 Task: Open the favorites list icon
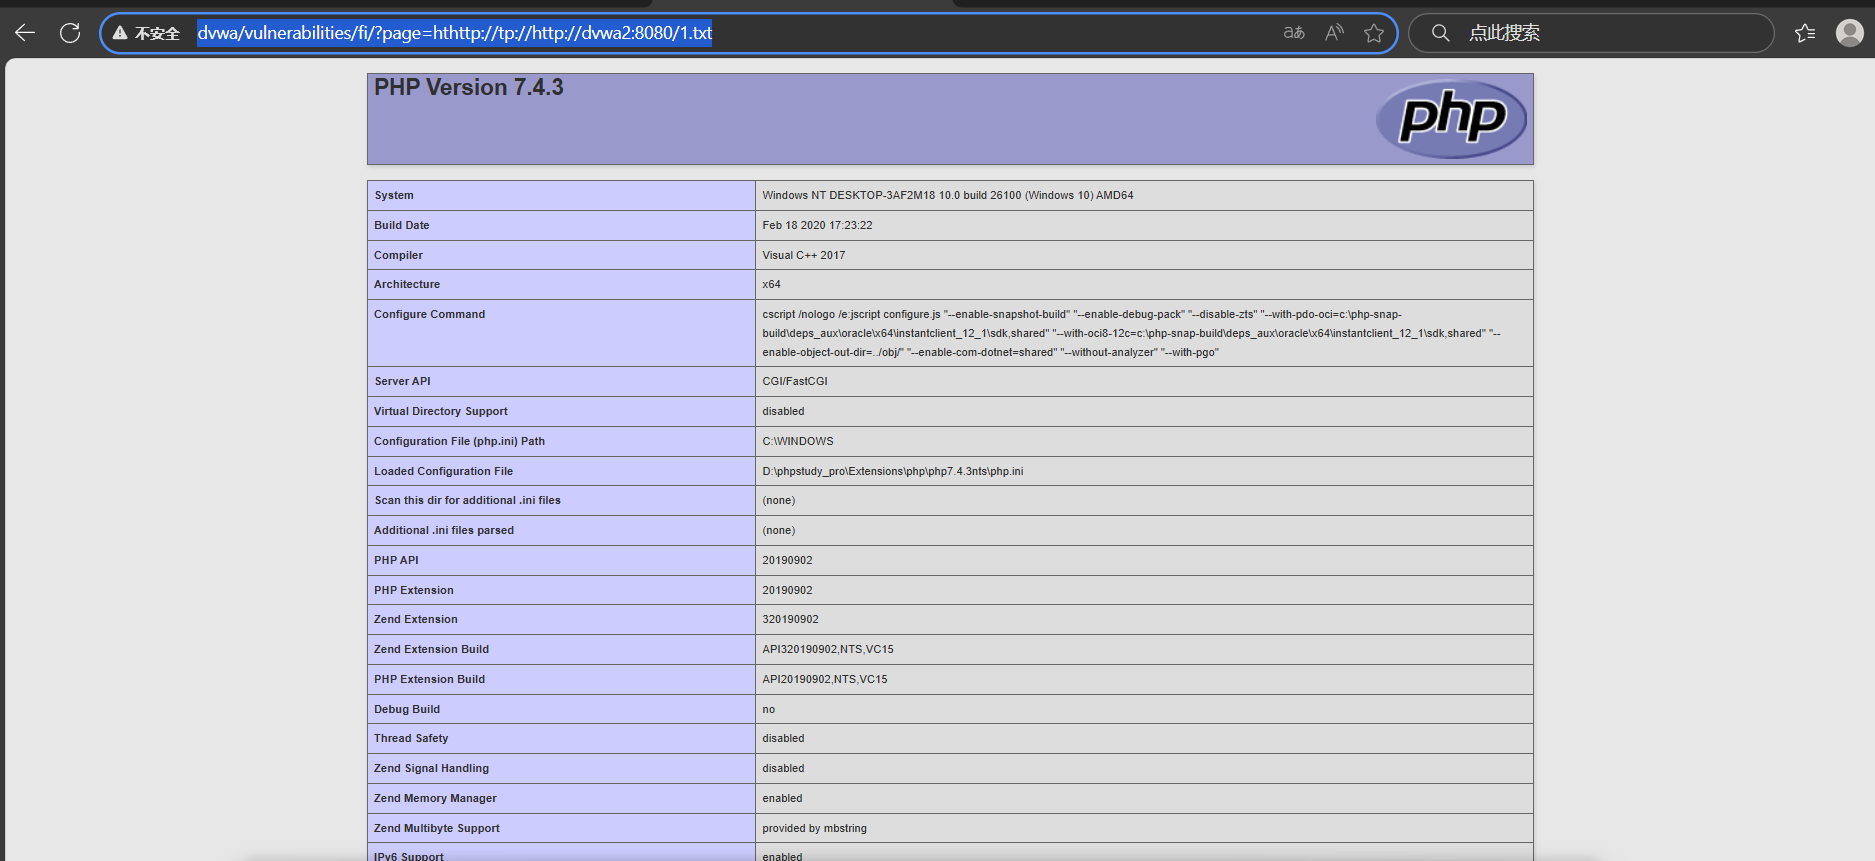point(1805,33)
